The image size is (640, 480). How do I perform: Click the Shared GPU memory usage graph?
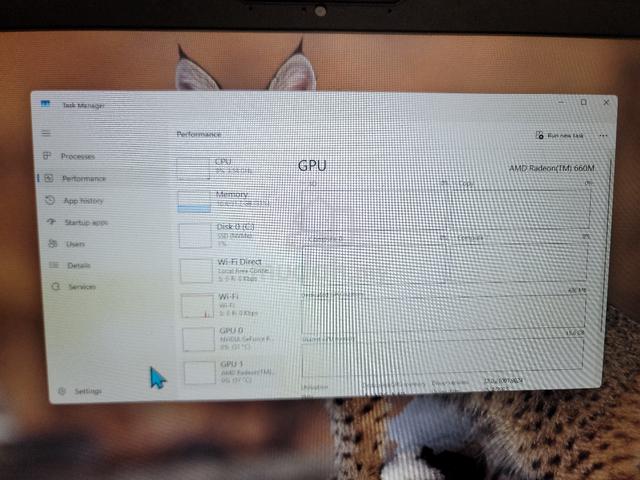click(x=442, y=357)
